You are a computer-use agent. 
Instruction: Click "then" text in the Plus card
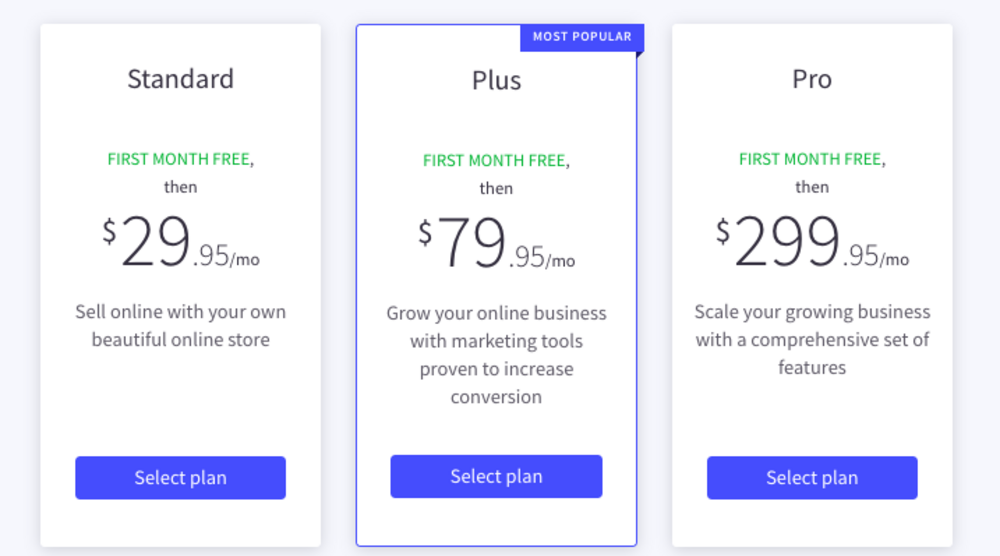pos(496,188)
